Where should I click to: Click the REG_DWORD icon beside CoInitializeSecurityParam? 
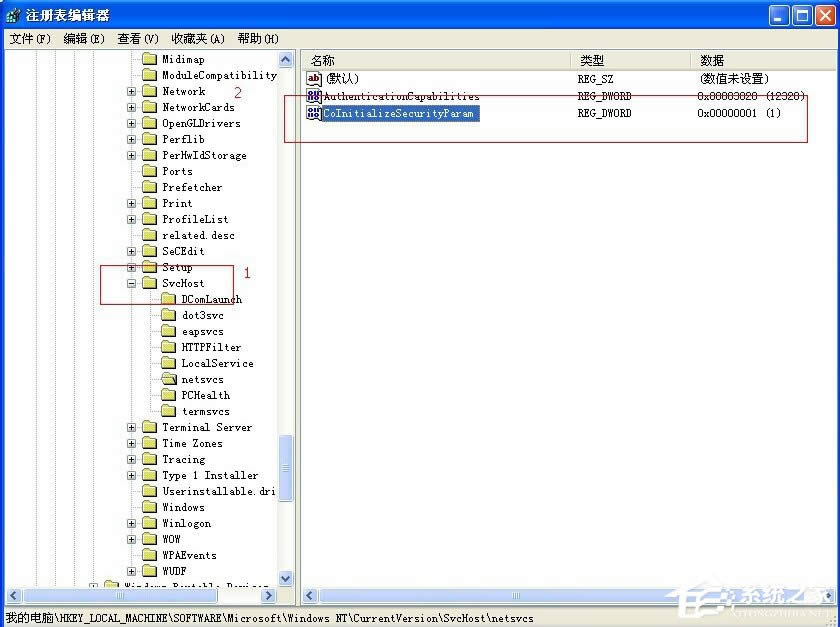[313, 113]
